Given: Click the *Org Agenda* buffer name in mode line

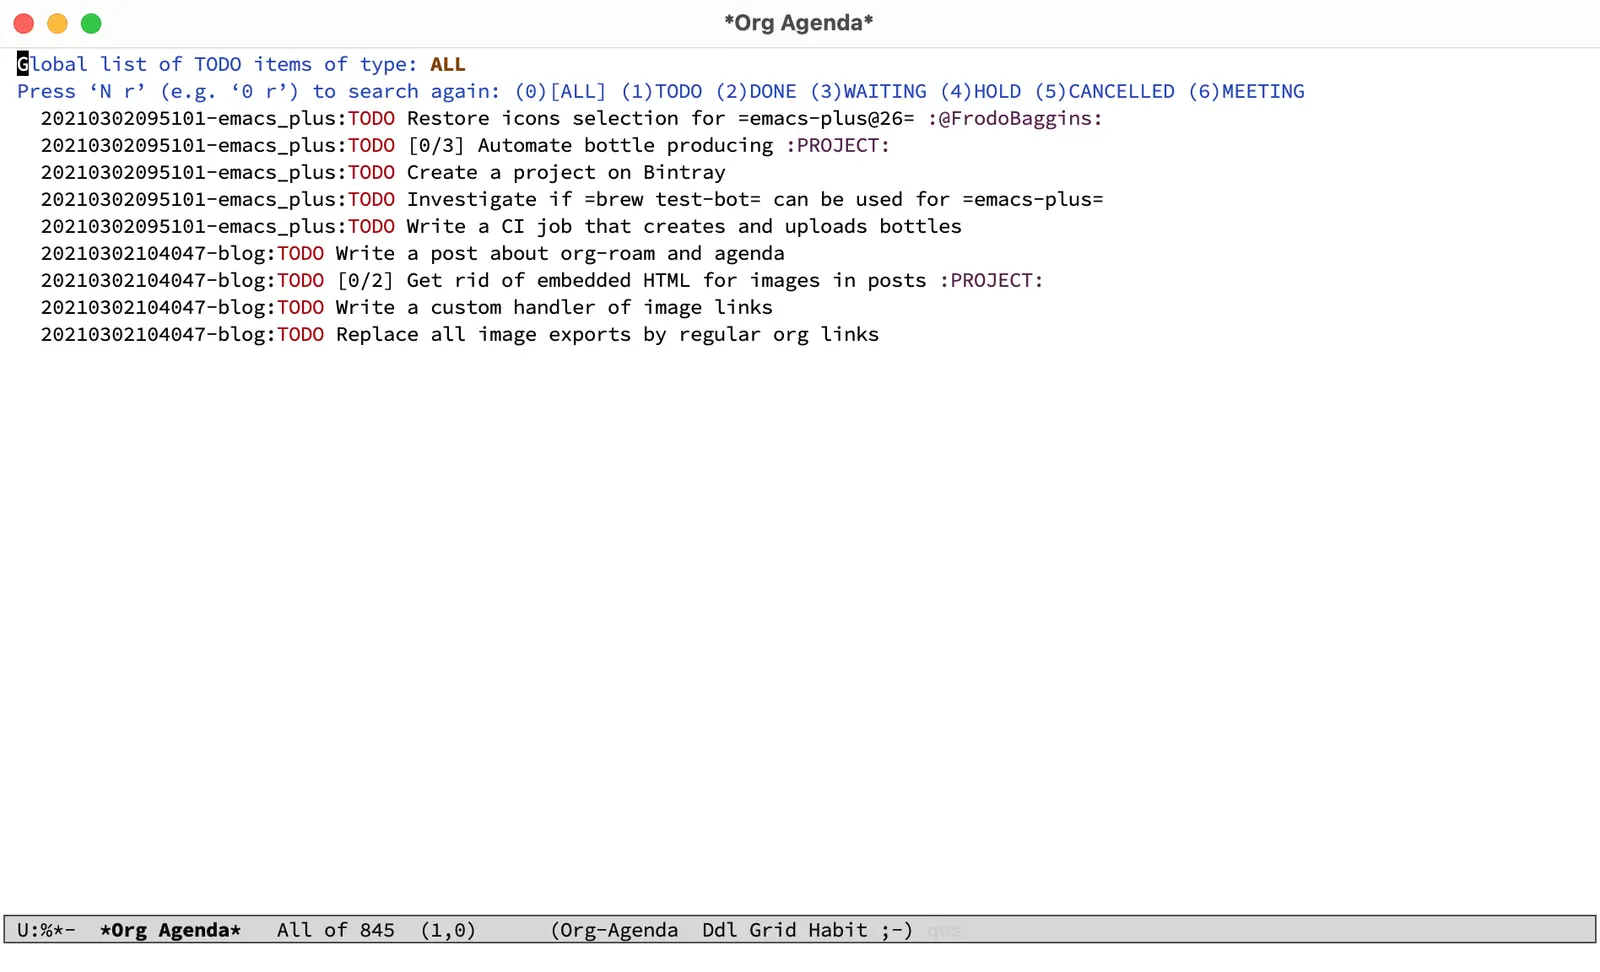Looking at the screenshot, I should pos(170,931).
